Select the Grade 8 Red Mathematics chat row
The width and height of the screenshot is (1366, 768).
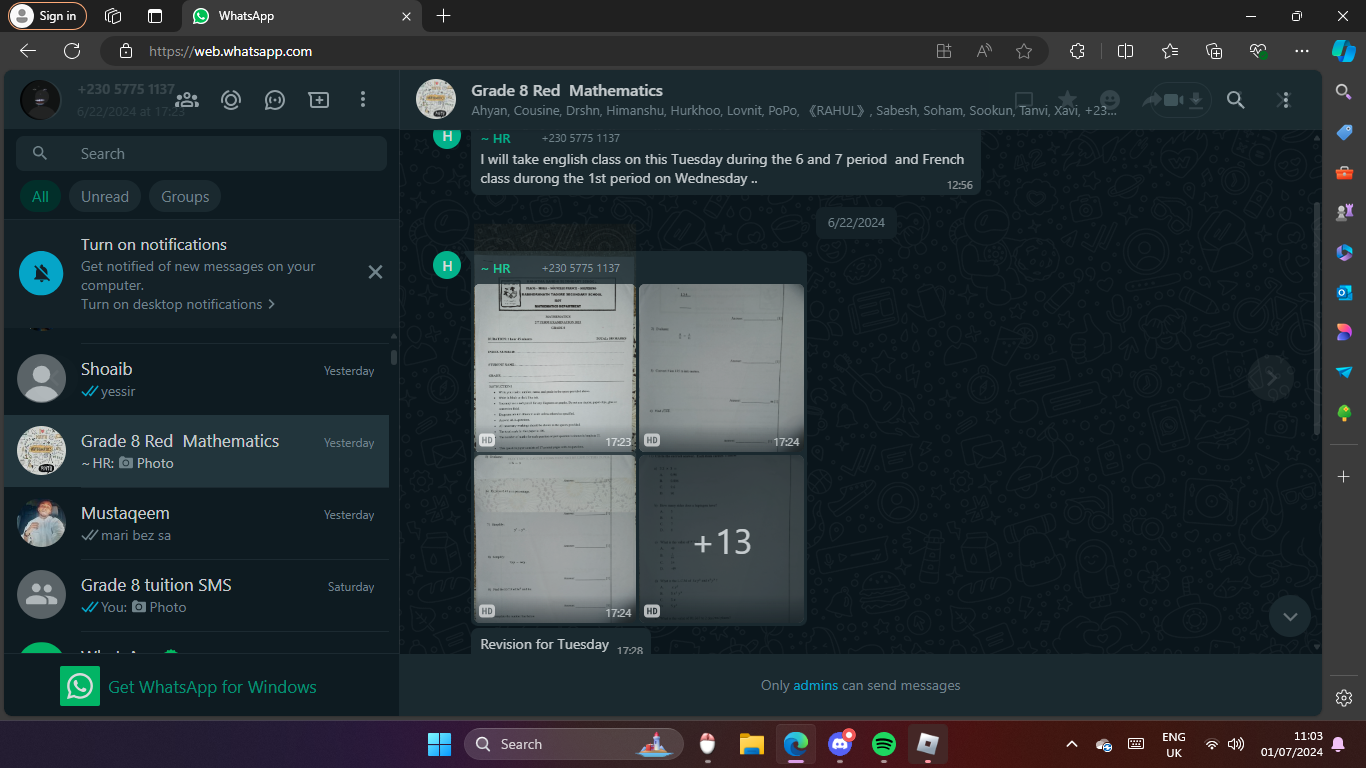(197, 452)
